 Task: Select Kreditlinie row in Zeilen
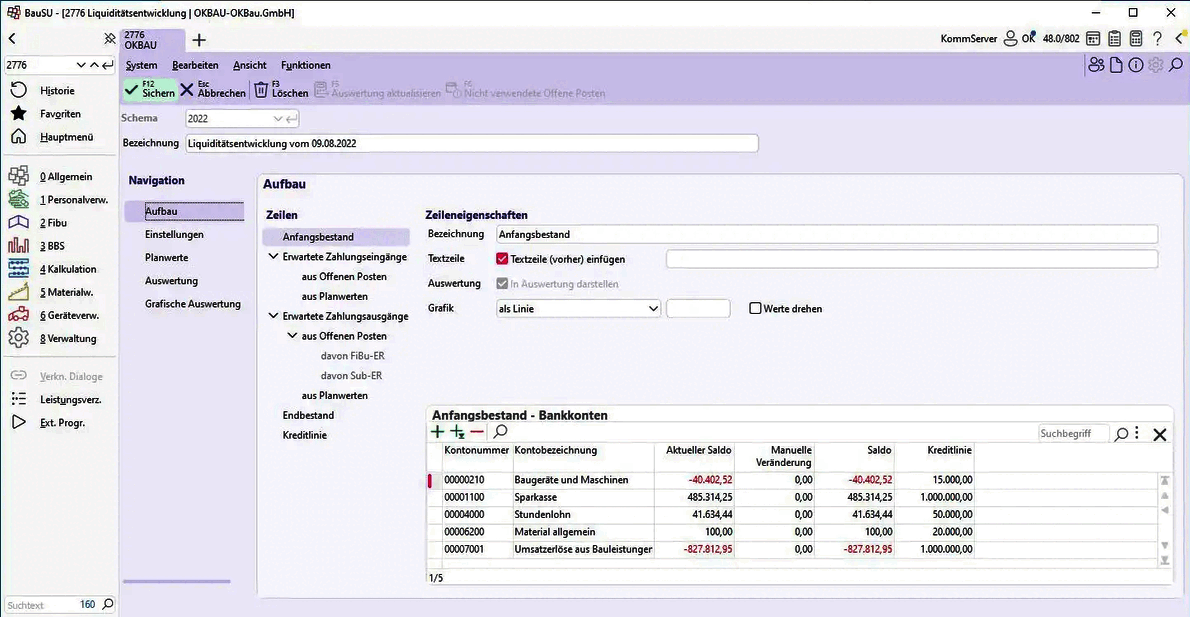click(305, 435)
